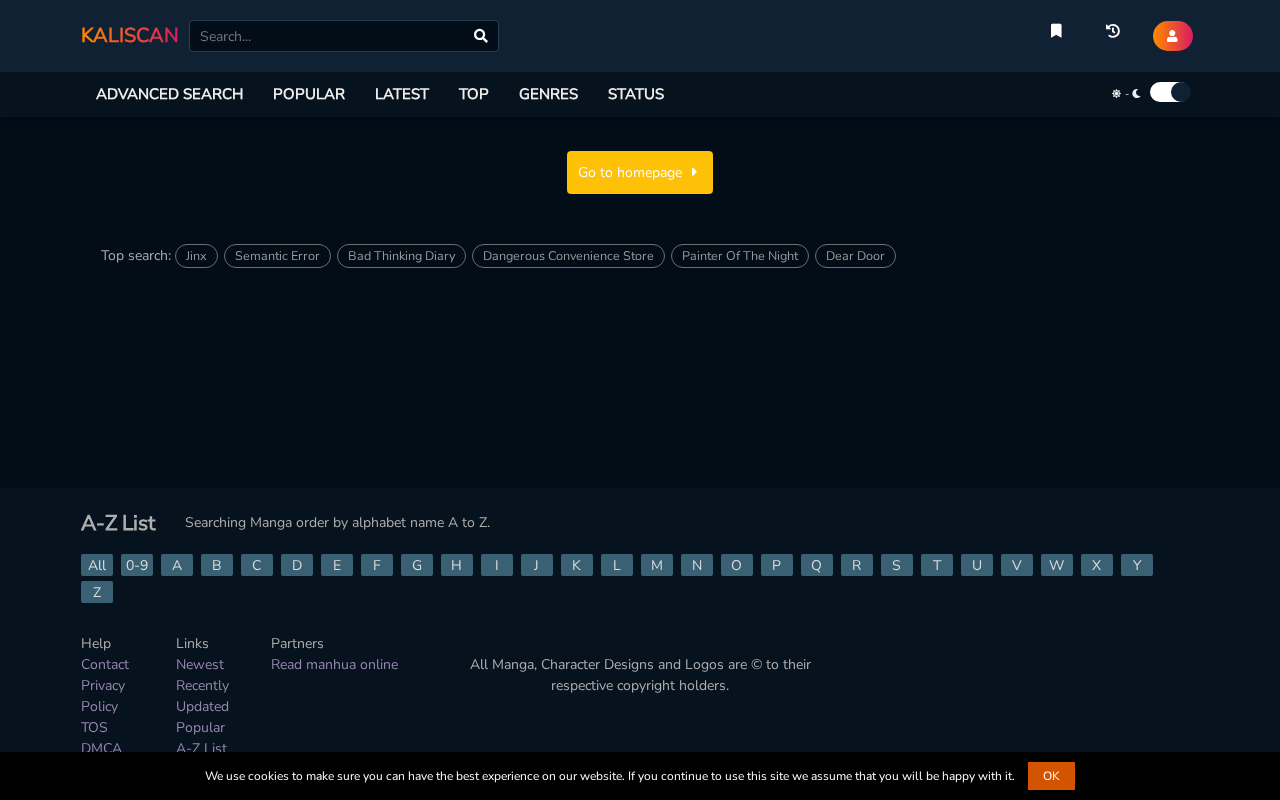Open TOP menu item
The height and width of the screenshot is (800, 1280).
pos(474,94)
